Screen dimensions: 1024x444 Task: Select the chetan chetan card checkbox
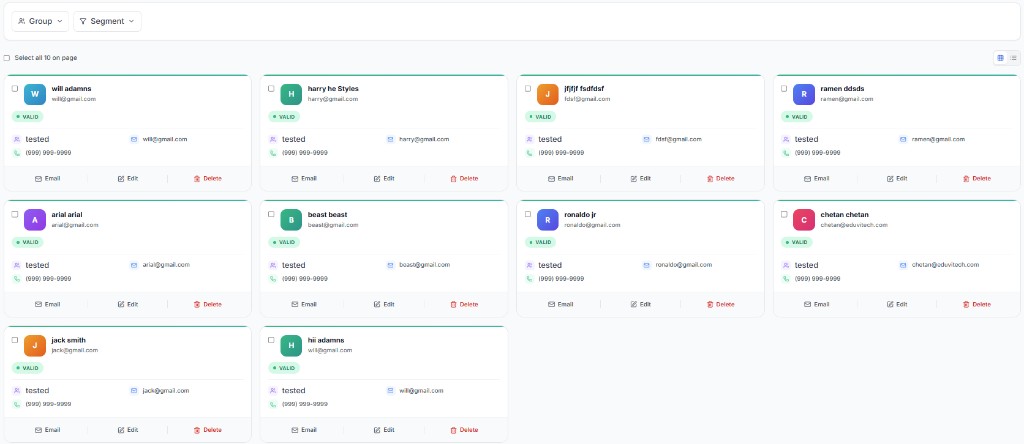pos(784,214)
